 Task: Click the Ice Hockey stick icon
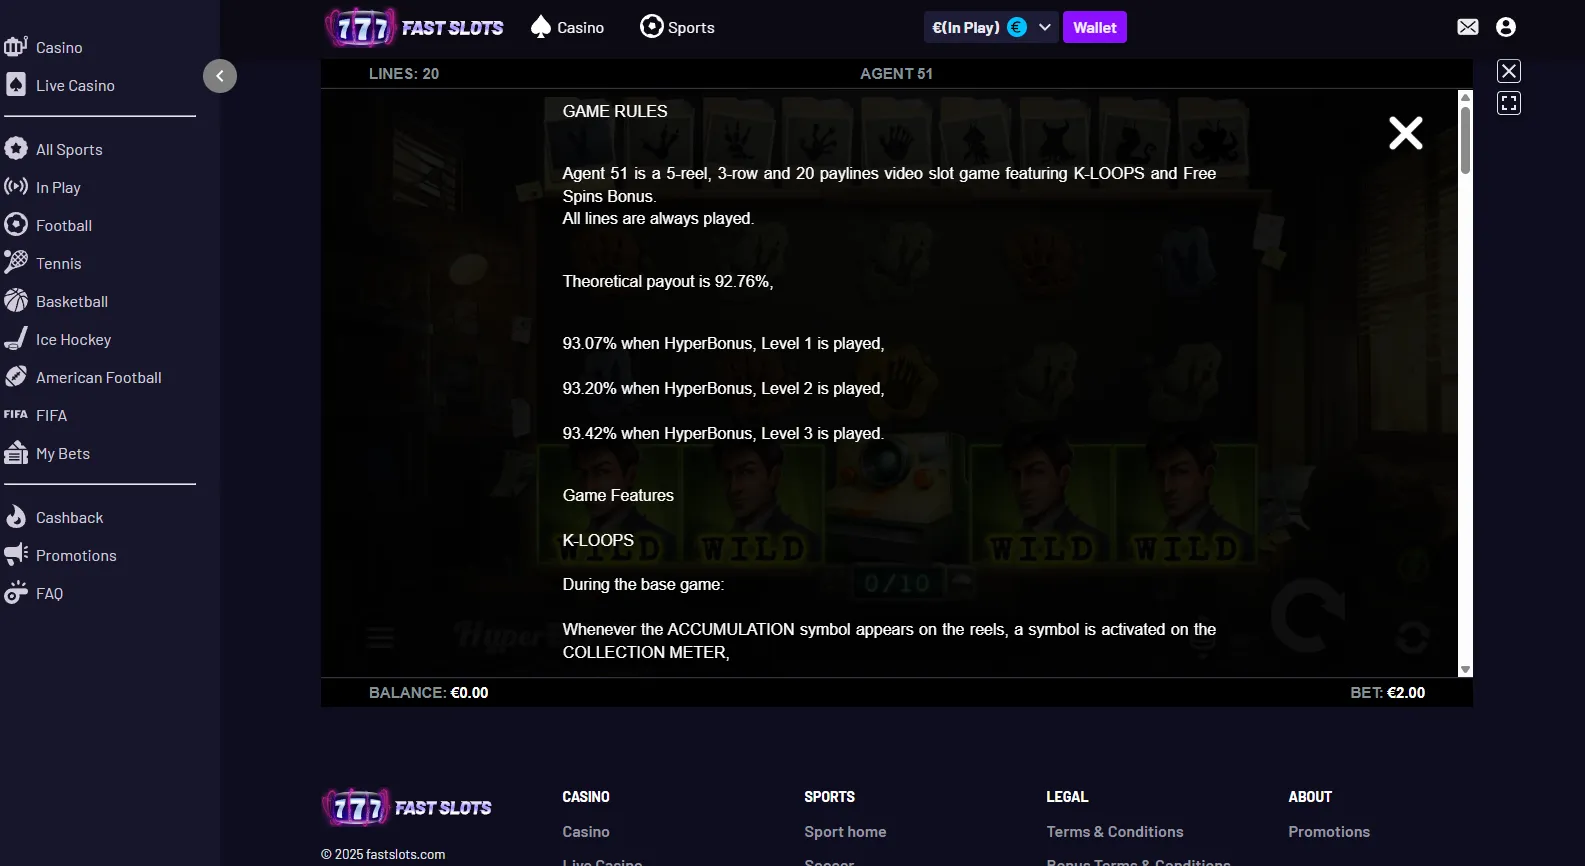click(x=16, y=339)
